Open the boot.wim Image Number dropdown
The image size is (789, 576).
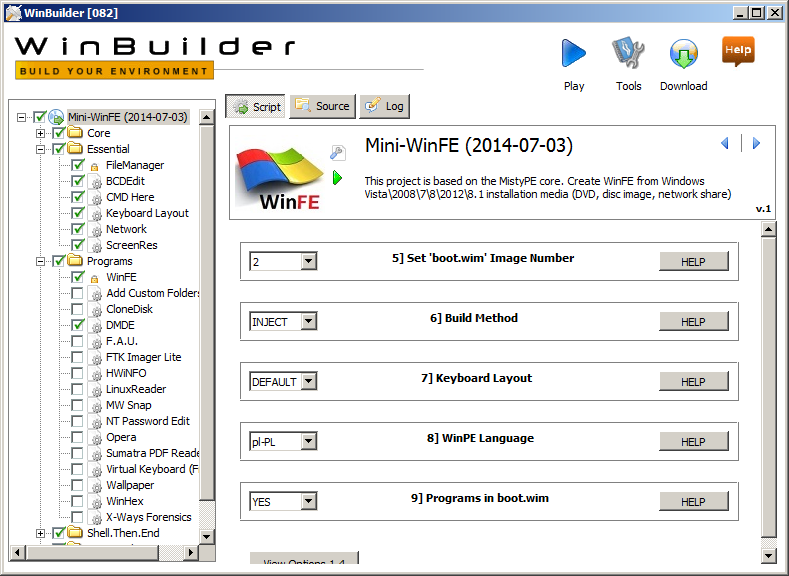(309, 261)
